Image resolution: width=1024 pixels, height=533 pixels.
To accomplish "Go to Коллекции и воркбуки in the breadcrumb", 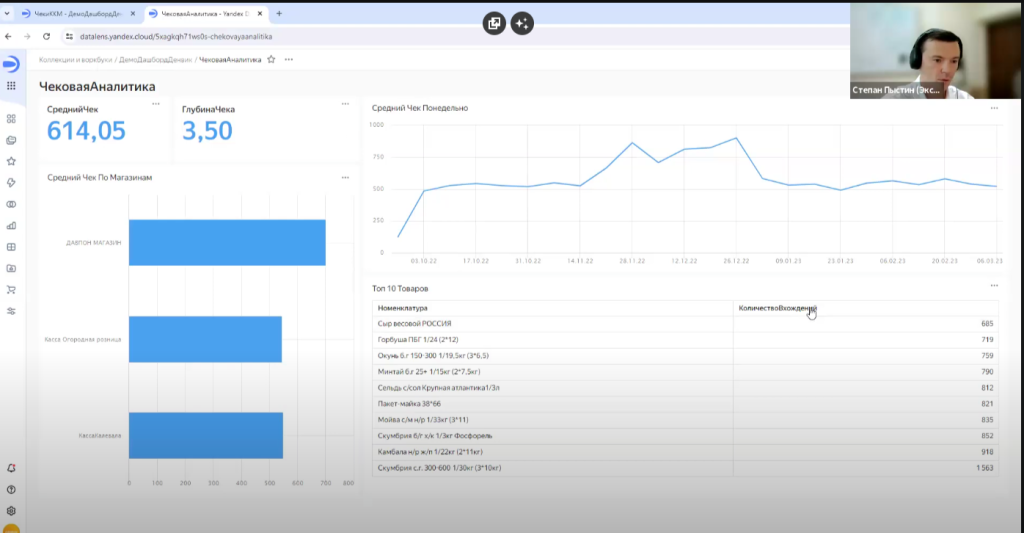I will (74, 60).
